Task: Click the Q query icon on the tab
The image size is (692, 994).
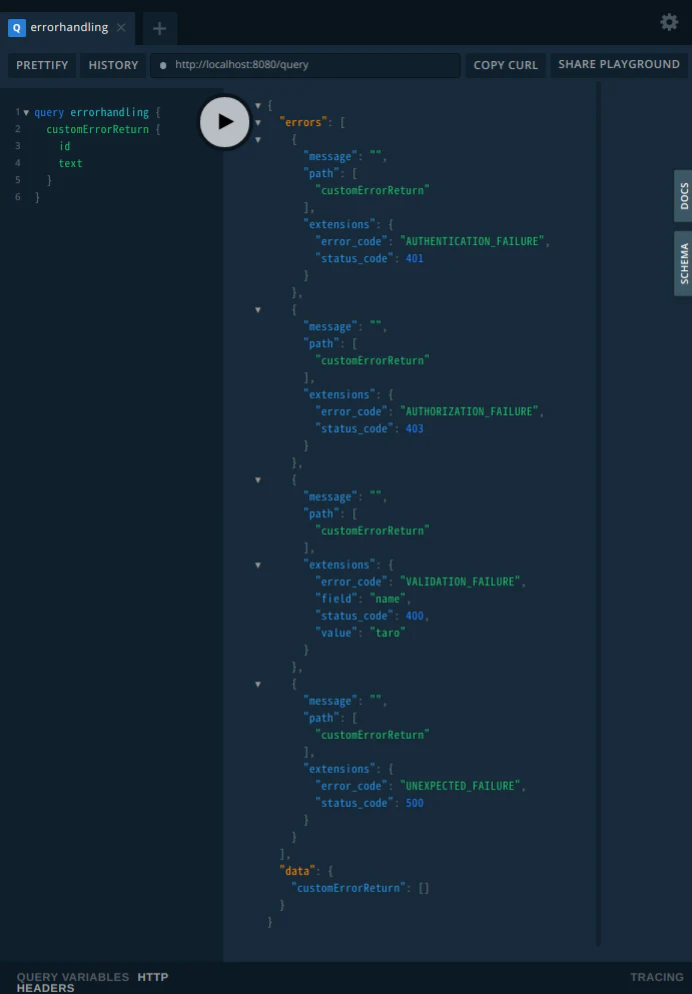Action: tap(16, 28)
